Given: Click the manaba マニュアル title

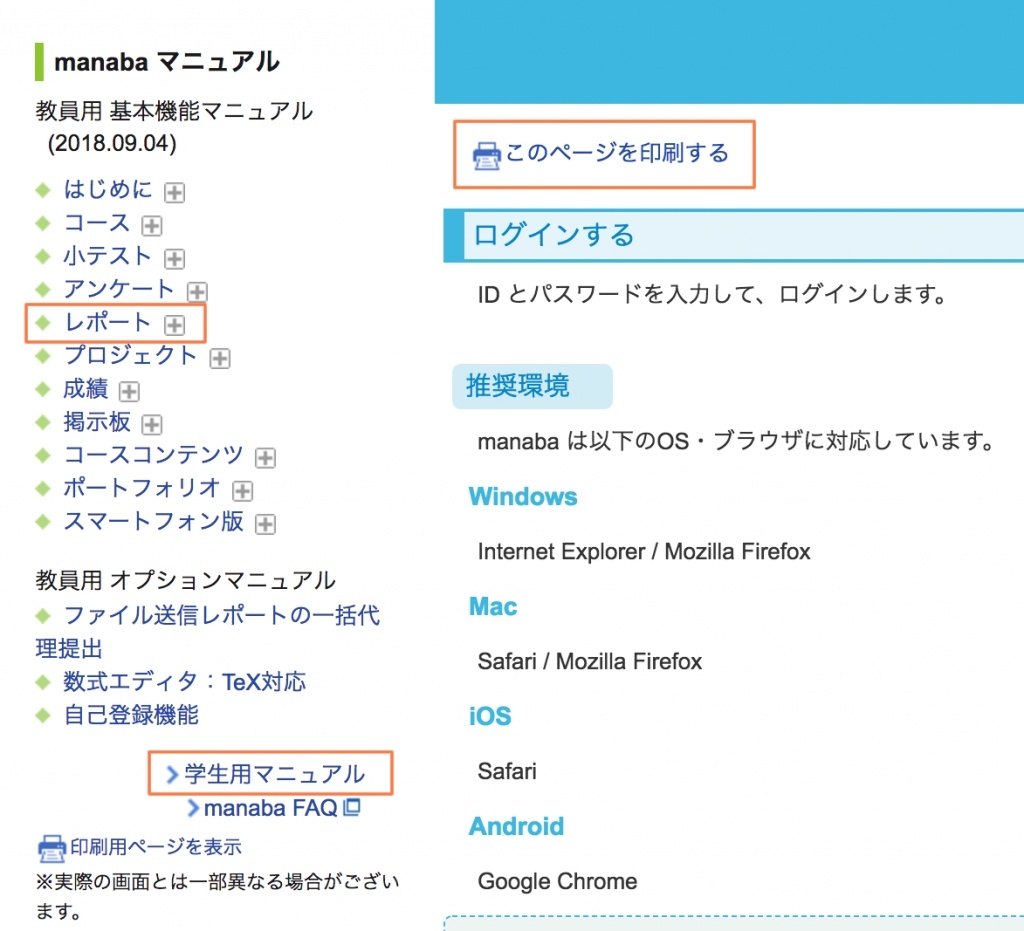Looking at the screenshot, I should pyautogui.click(x=167, y=62).
